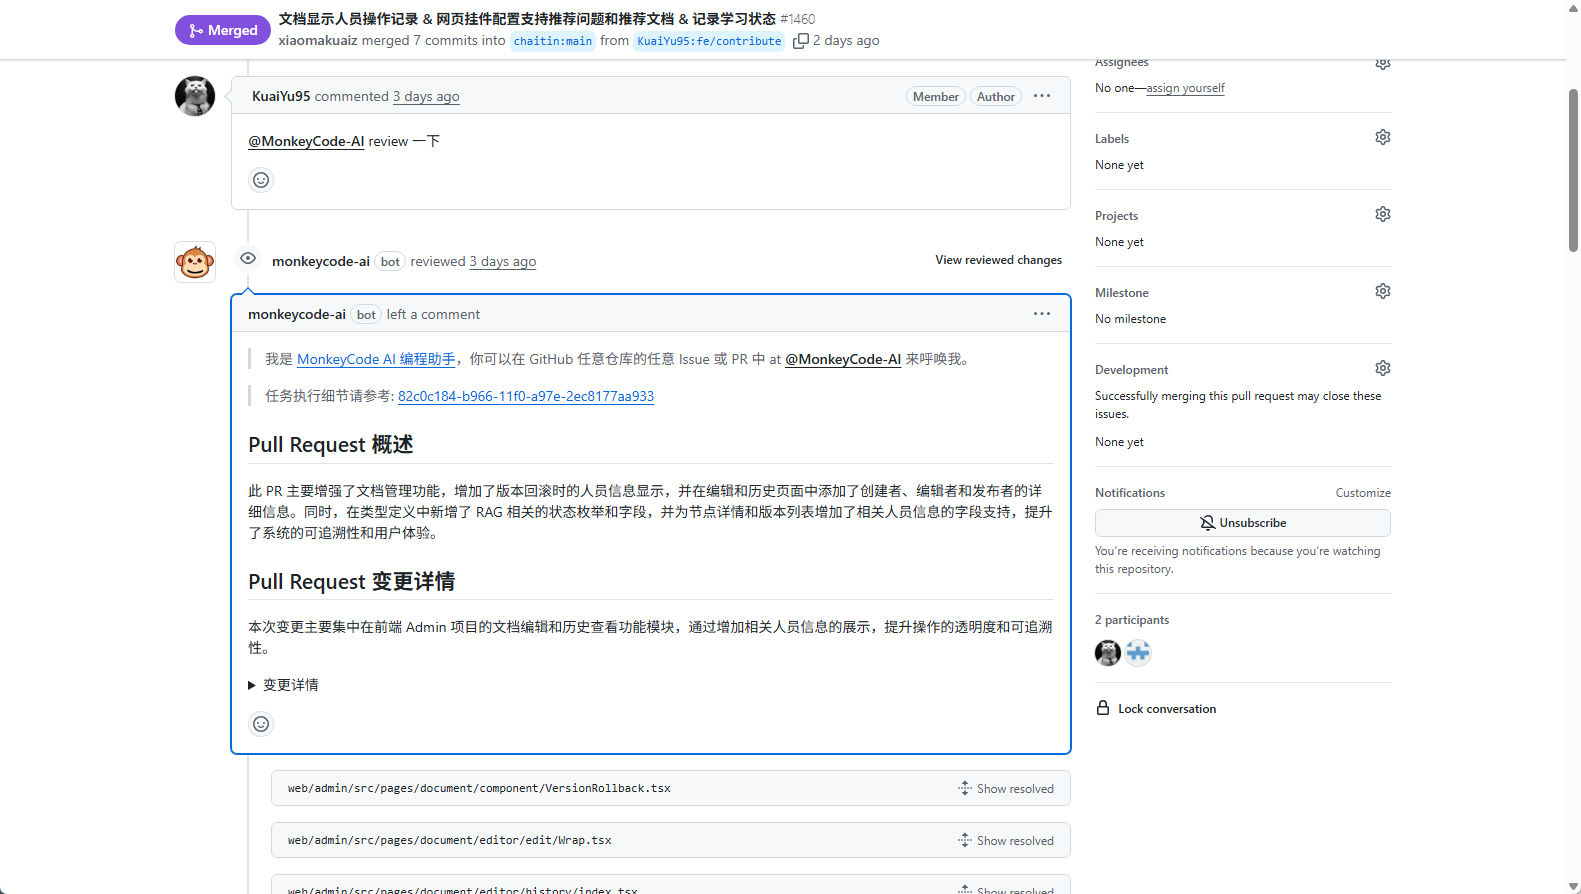Image resolution: width=1581 pixels, height=894 pixels.
Task: Open second participant avatar
Action: [x=1138, y=653]
